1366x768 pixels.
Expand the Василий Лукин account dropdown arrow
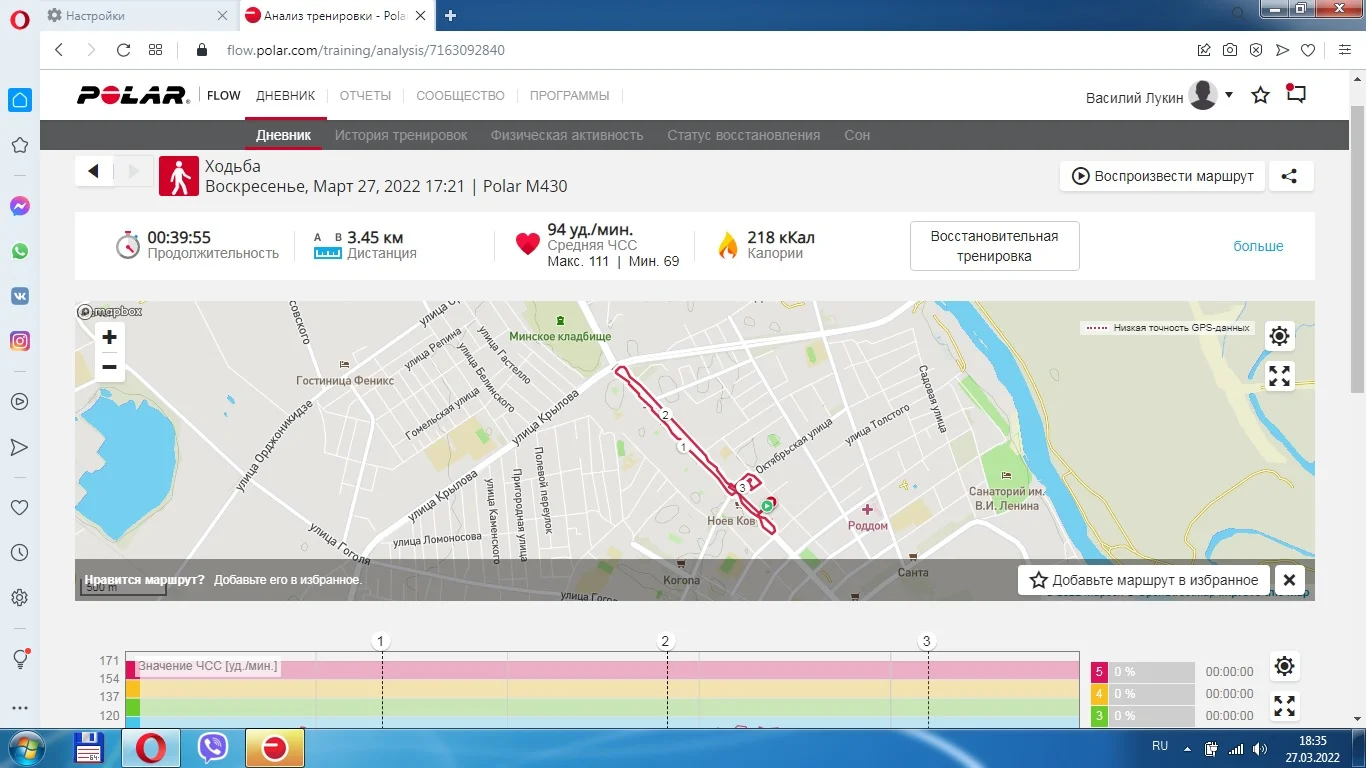pos(1229,95)
